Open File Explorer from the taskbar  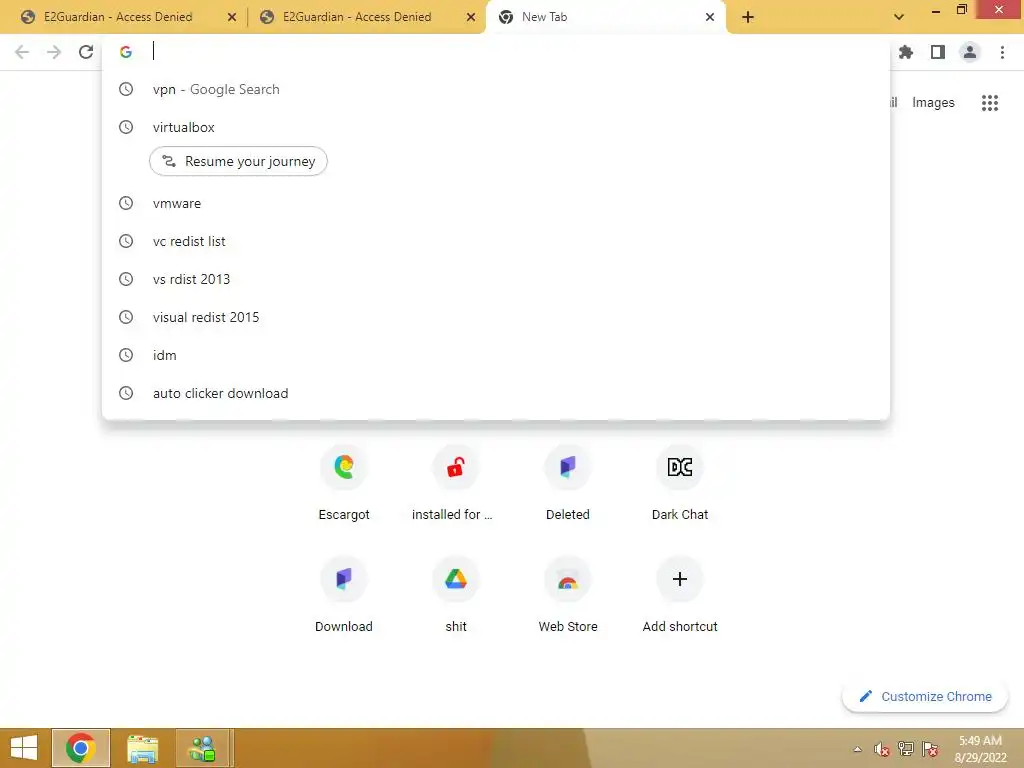(142, 748)
